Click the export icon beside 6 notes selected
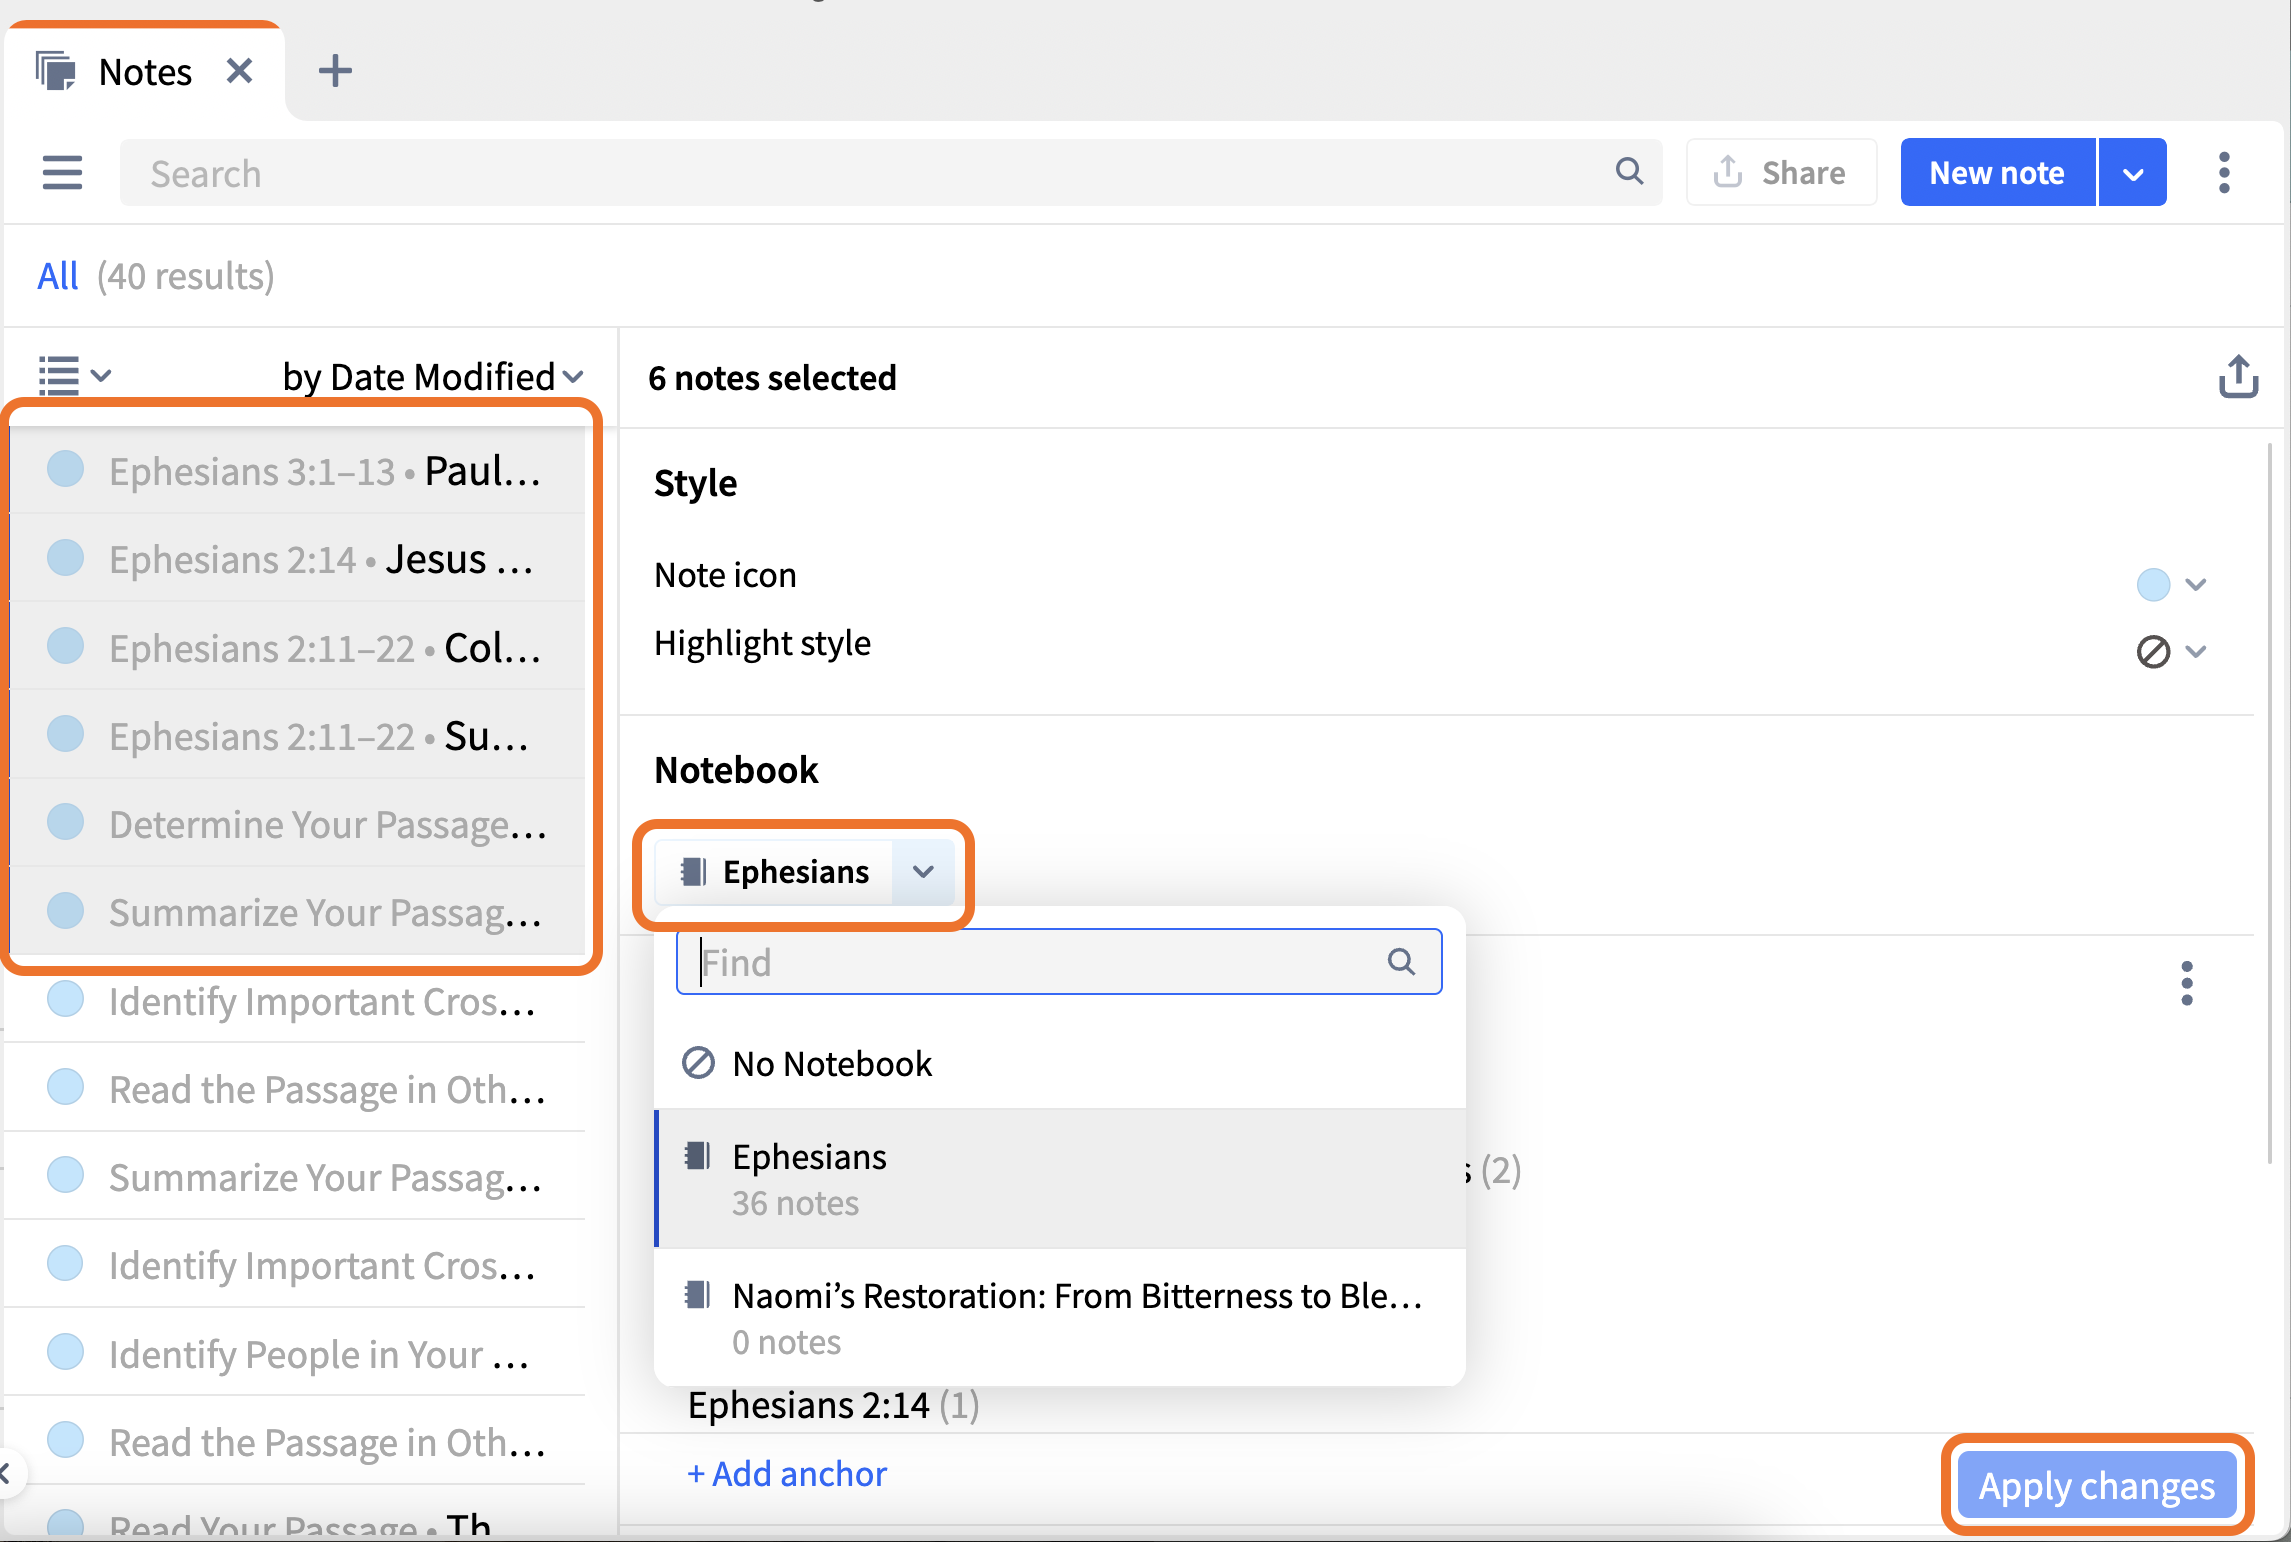This screenshot has width=2291, height=1542. pyautogui.click(x=2238, y=377)
